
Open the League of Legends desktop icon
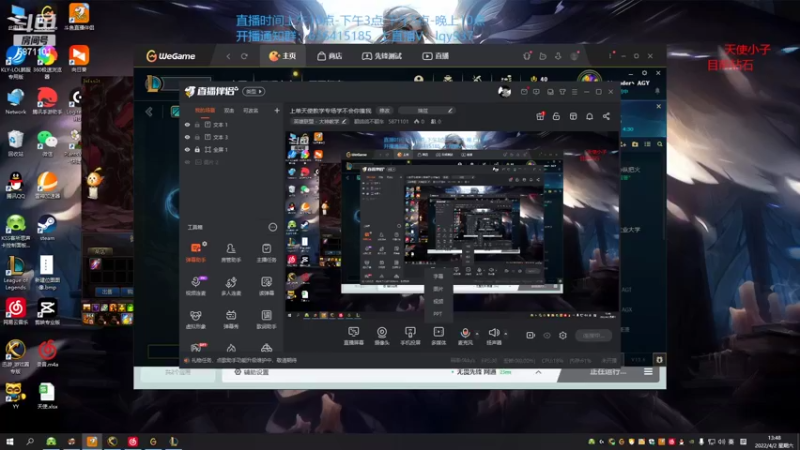tap(15, 273)
